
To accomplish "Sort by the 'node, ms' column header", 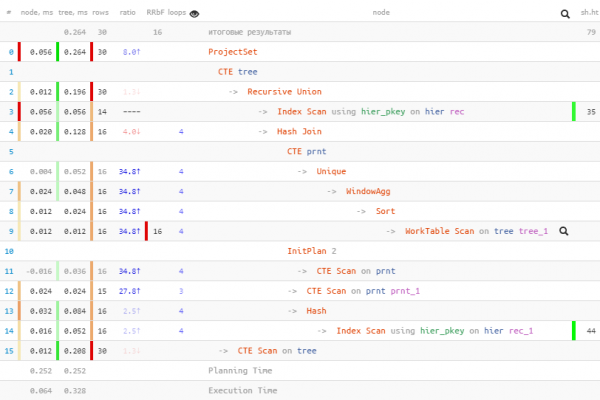I will [38, 14].
